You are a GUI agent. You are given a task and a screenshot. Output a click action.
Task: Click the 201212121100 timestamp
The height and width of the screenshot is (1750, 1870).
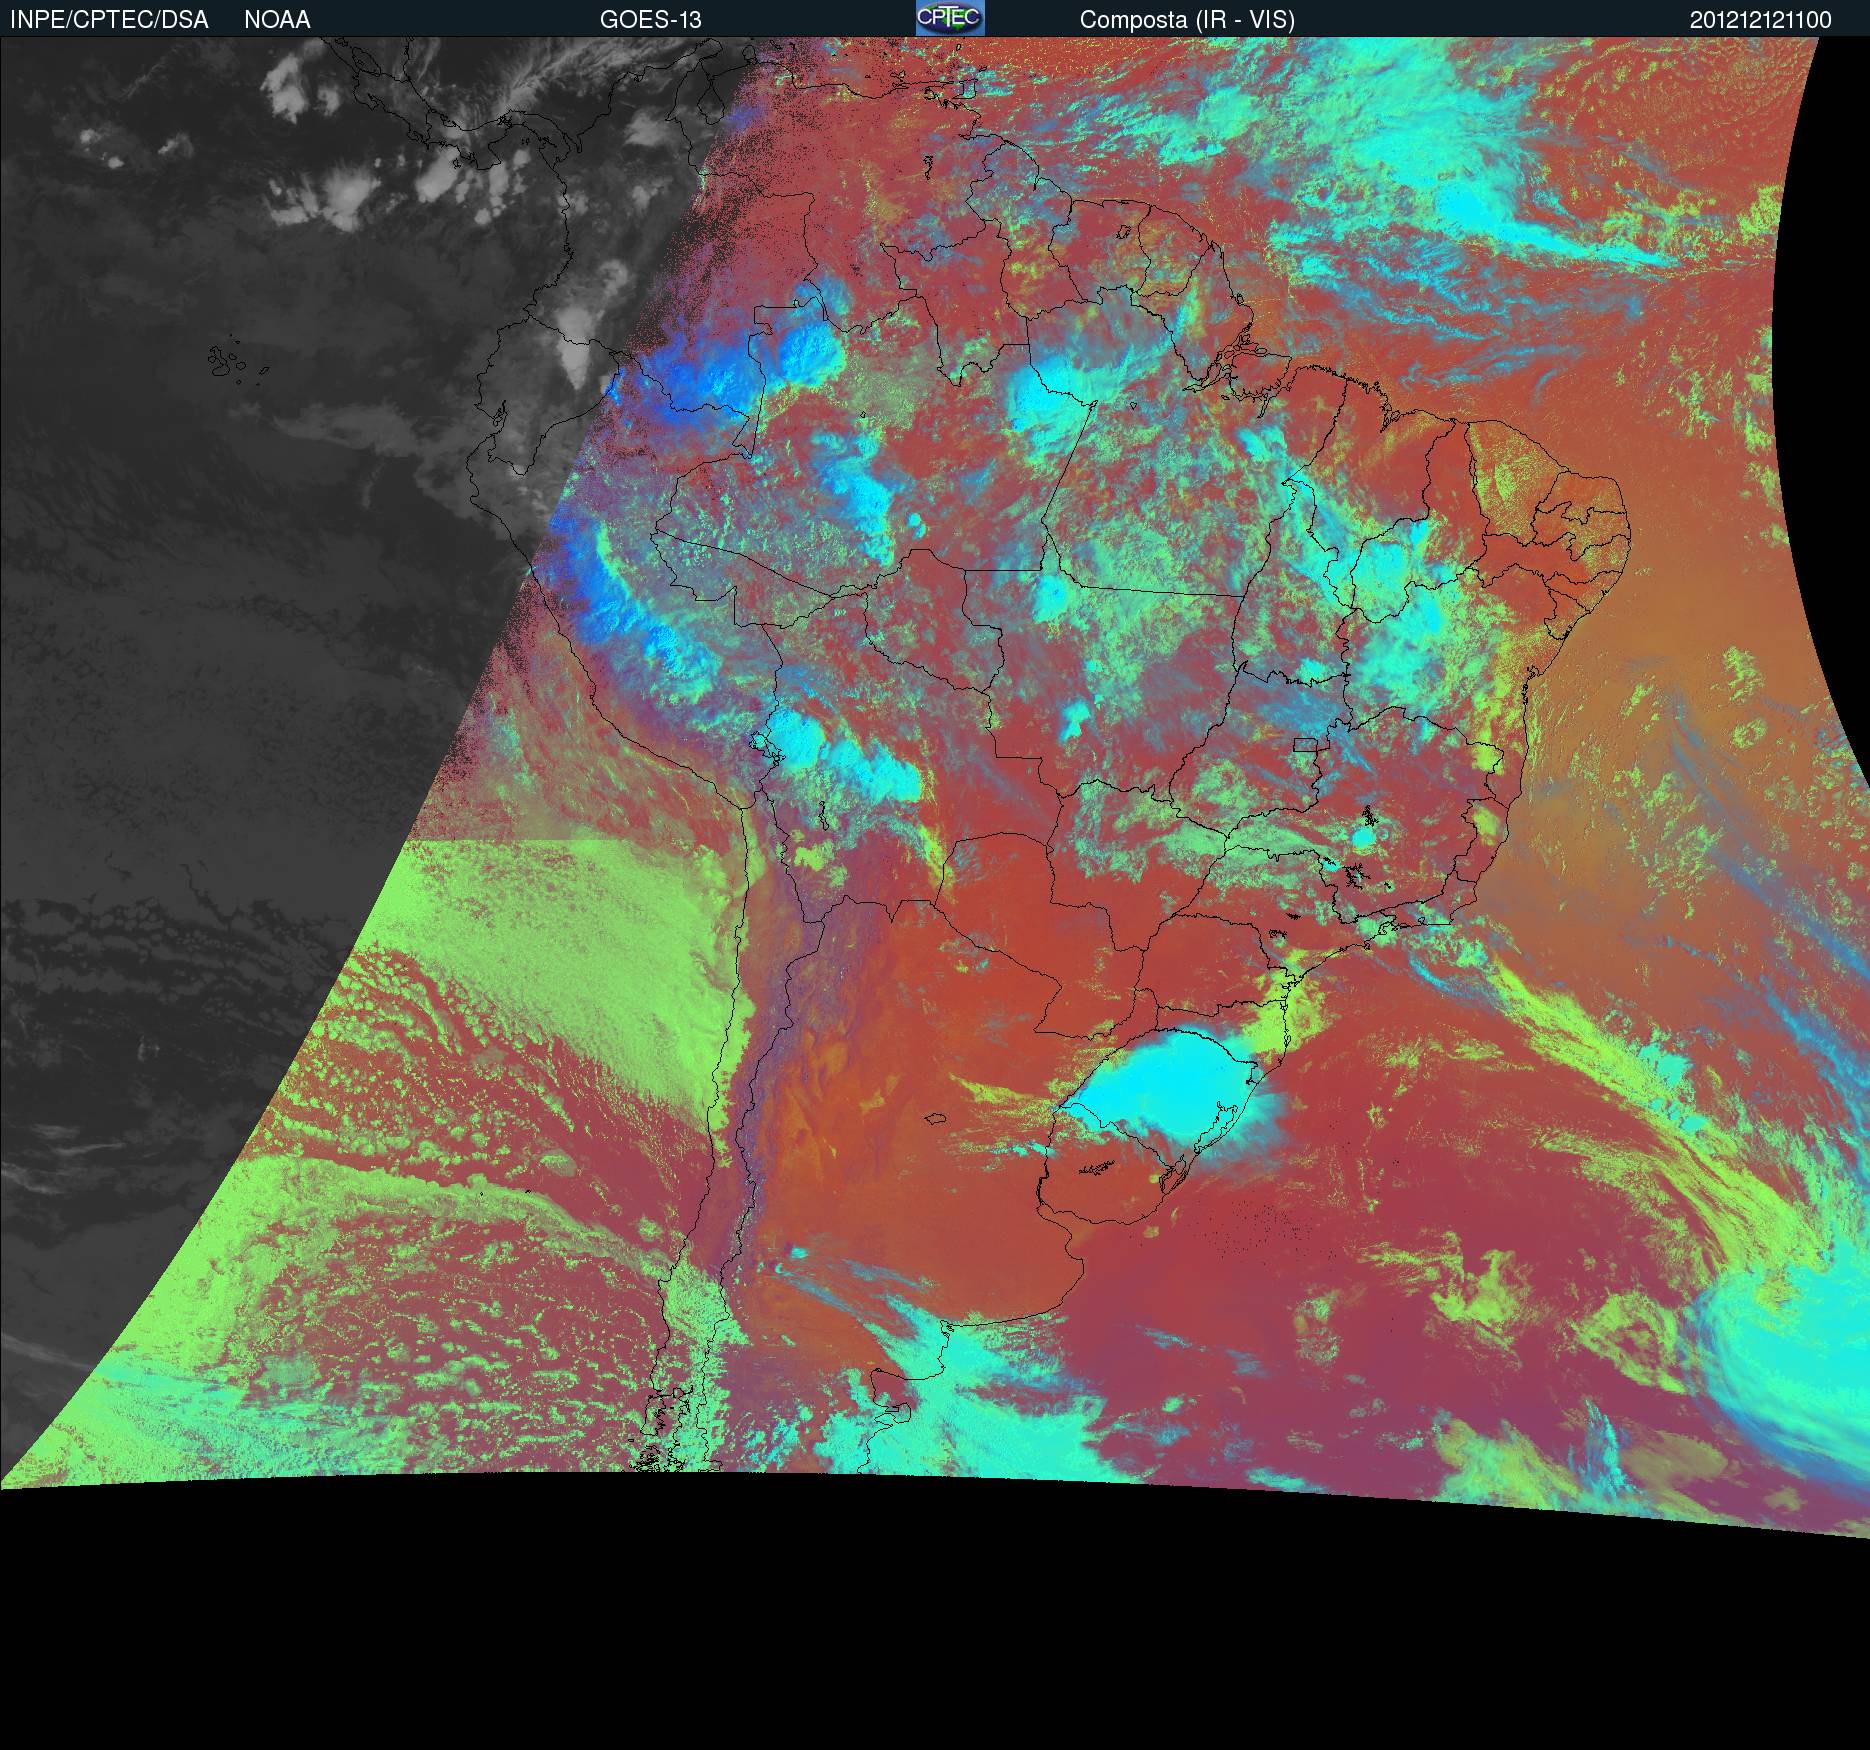(x=1761, y=20)
